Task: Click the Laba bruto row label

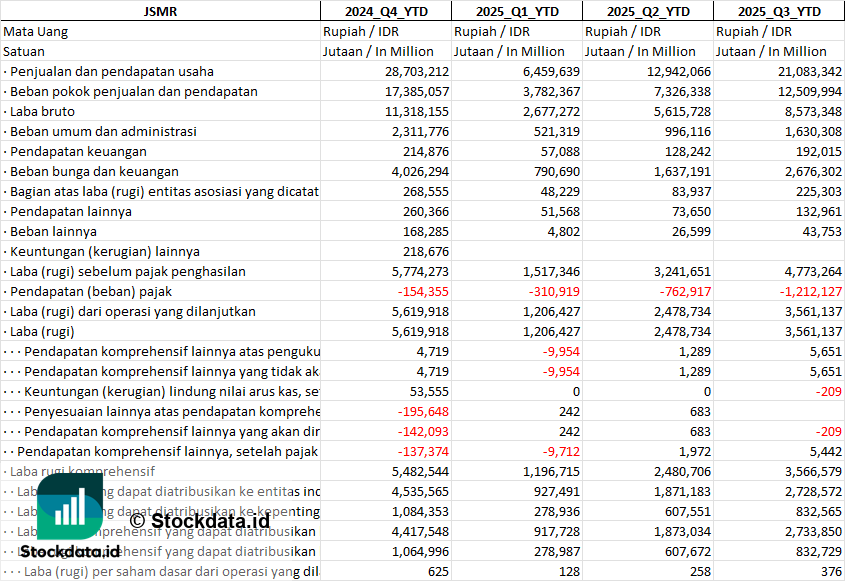Action: 42,112
